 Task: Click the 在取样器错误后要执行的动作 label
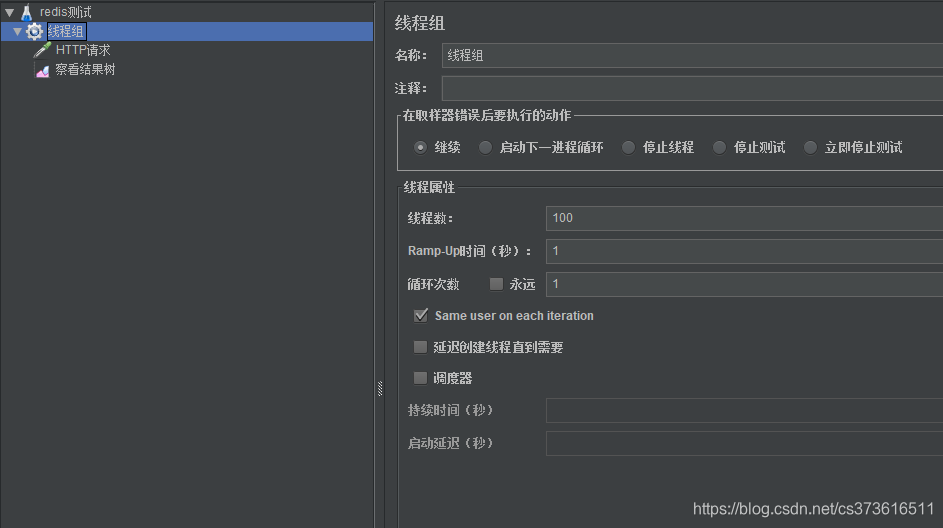(487, 115)
